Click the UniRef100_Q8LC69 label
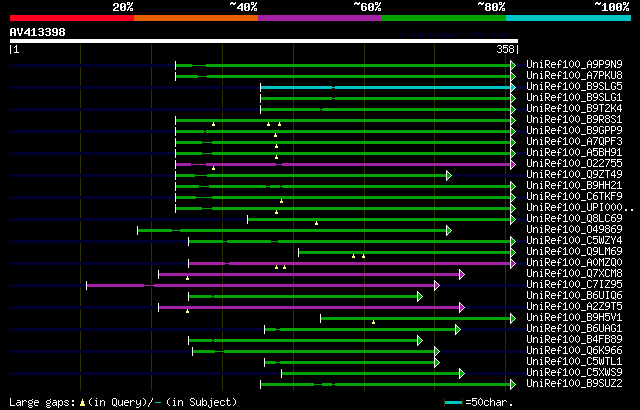 [x=574, y=219]
